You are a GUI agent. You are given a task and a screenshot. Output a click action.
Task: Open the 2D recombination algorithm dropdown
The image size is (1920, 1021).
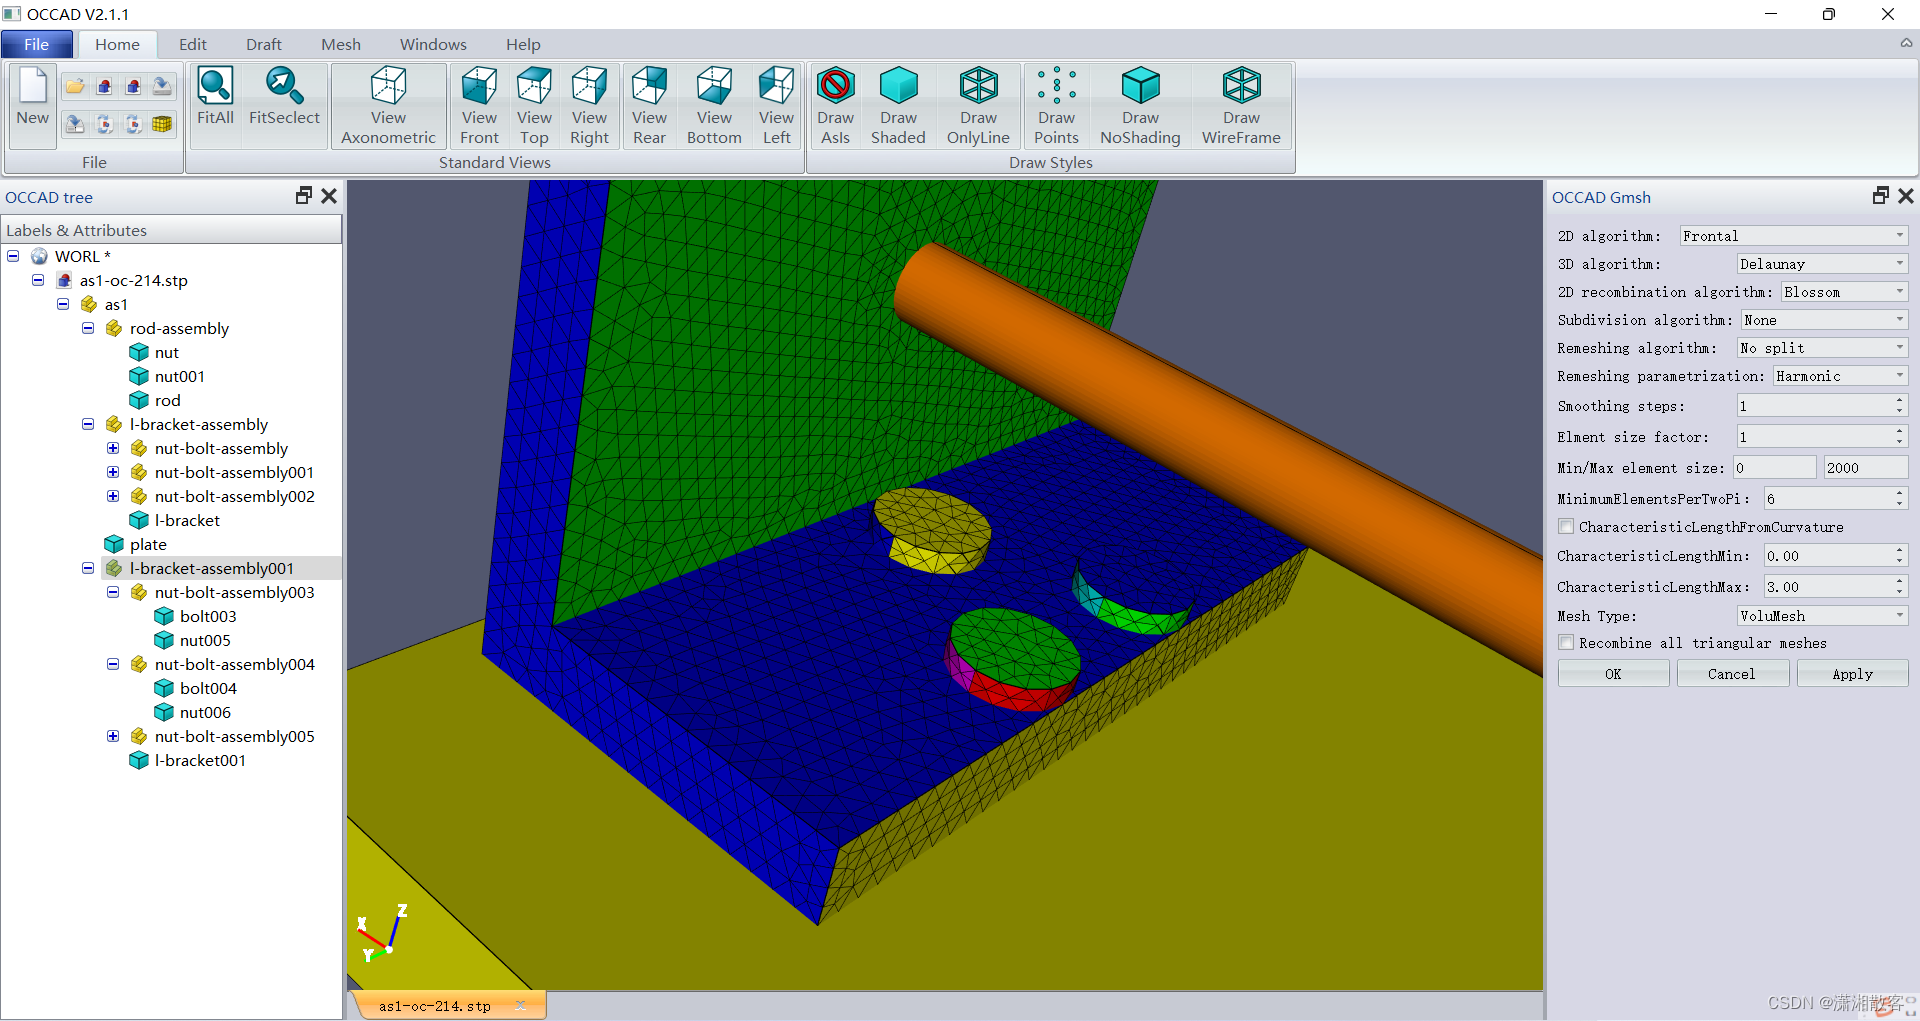coord(1844,292)
